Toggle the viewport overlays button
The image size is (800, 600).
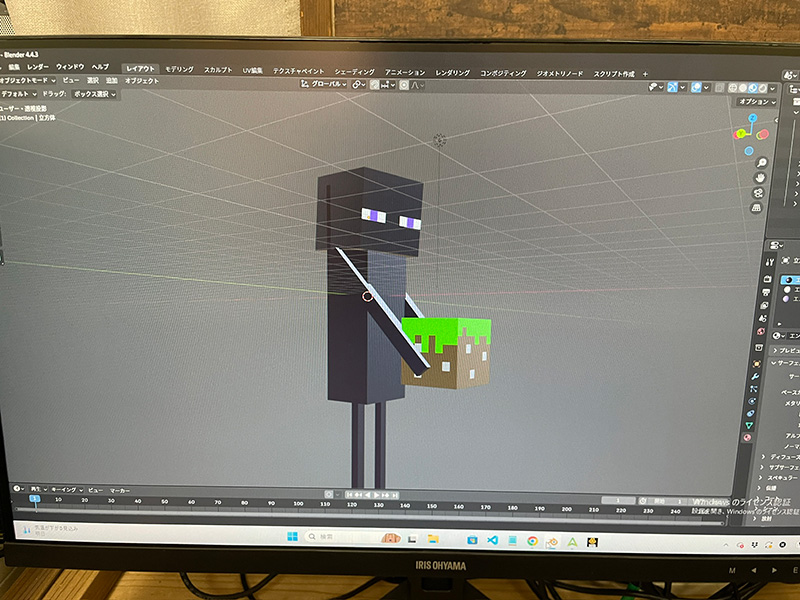(x=697, y=87)
